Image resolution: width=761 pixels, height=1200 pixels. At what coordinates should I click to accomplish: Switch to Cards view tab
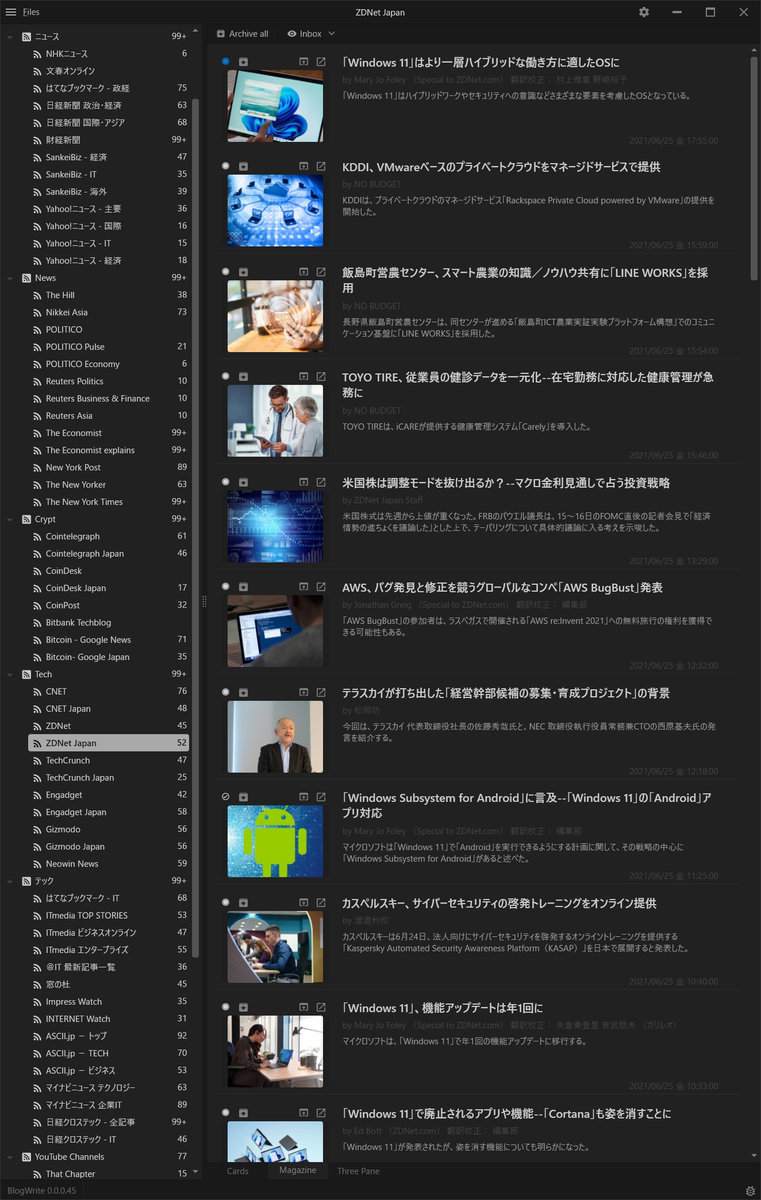coord(238,1171)
